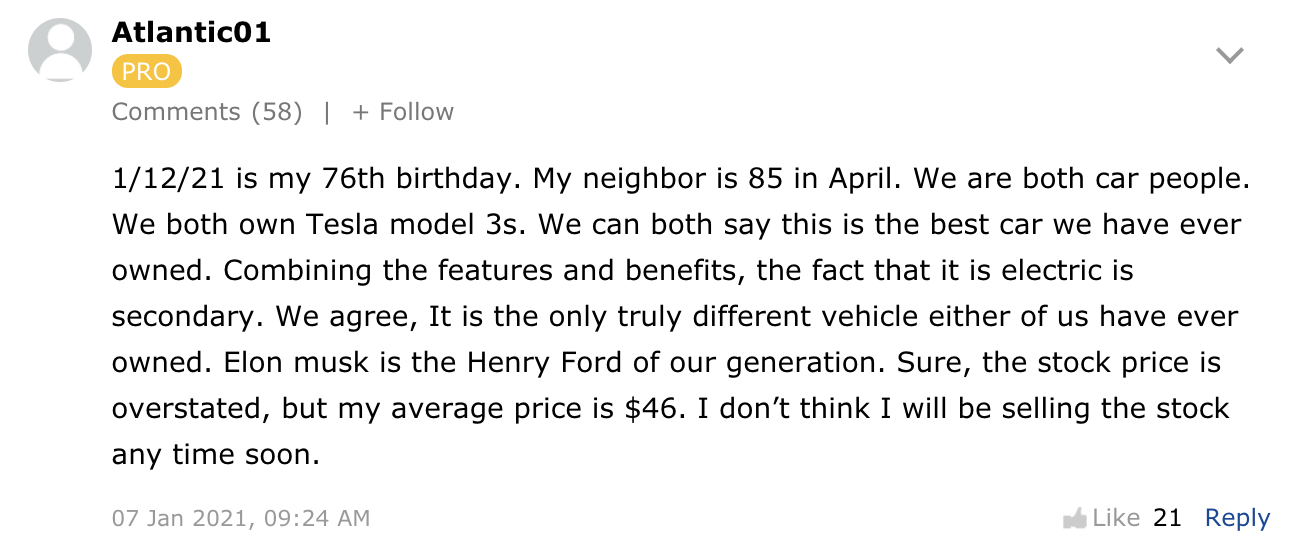This screenshot has height=544, width=1290.
Task: View Atlantic01's Comments (58)
Action: [x=207, y=112]
